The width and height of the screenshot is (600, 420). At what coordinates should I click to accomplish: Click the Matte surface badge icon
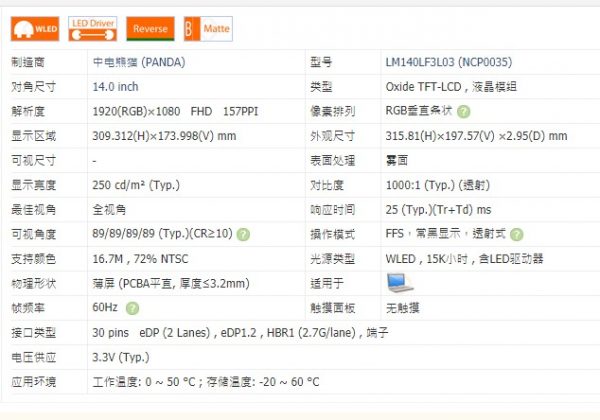pos(208,29)
